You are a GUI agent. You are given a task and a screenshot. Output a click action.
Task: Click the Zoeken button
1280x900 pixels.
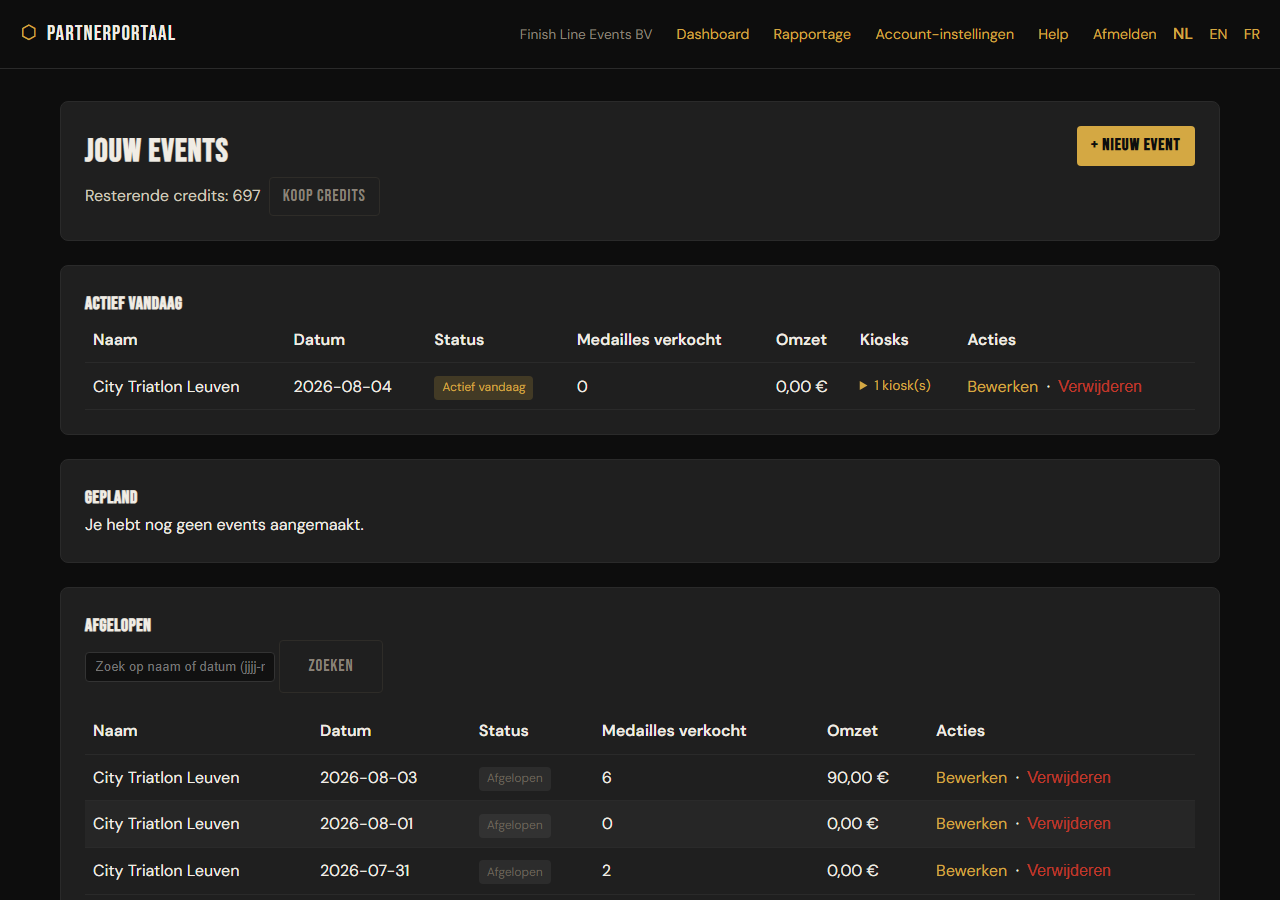tap(331, 666)
